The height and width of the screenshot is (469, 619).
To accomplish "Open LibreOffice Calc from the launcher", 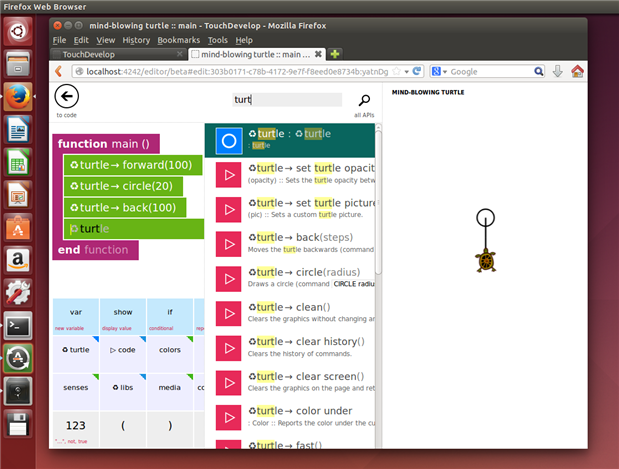I will [x=18, y=162].
